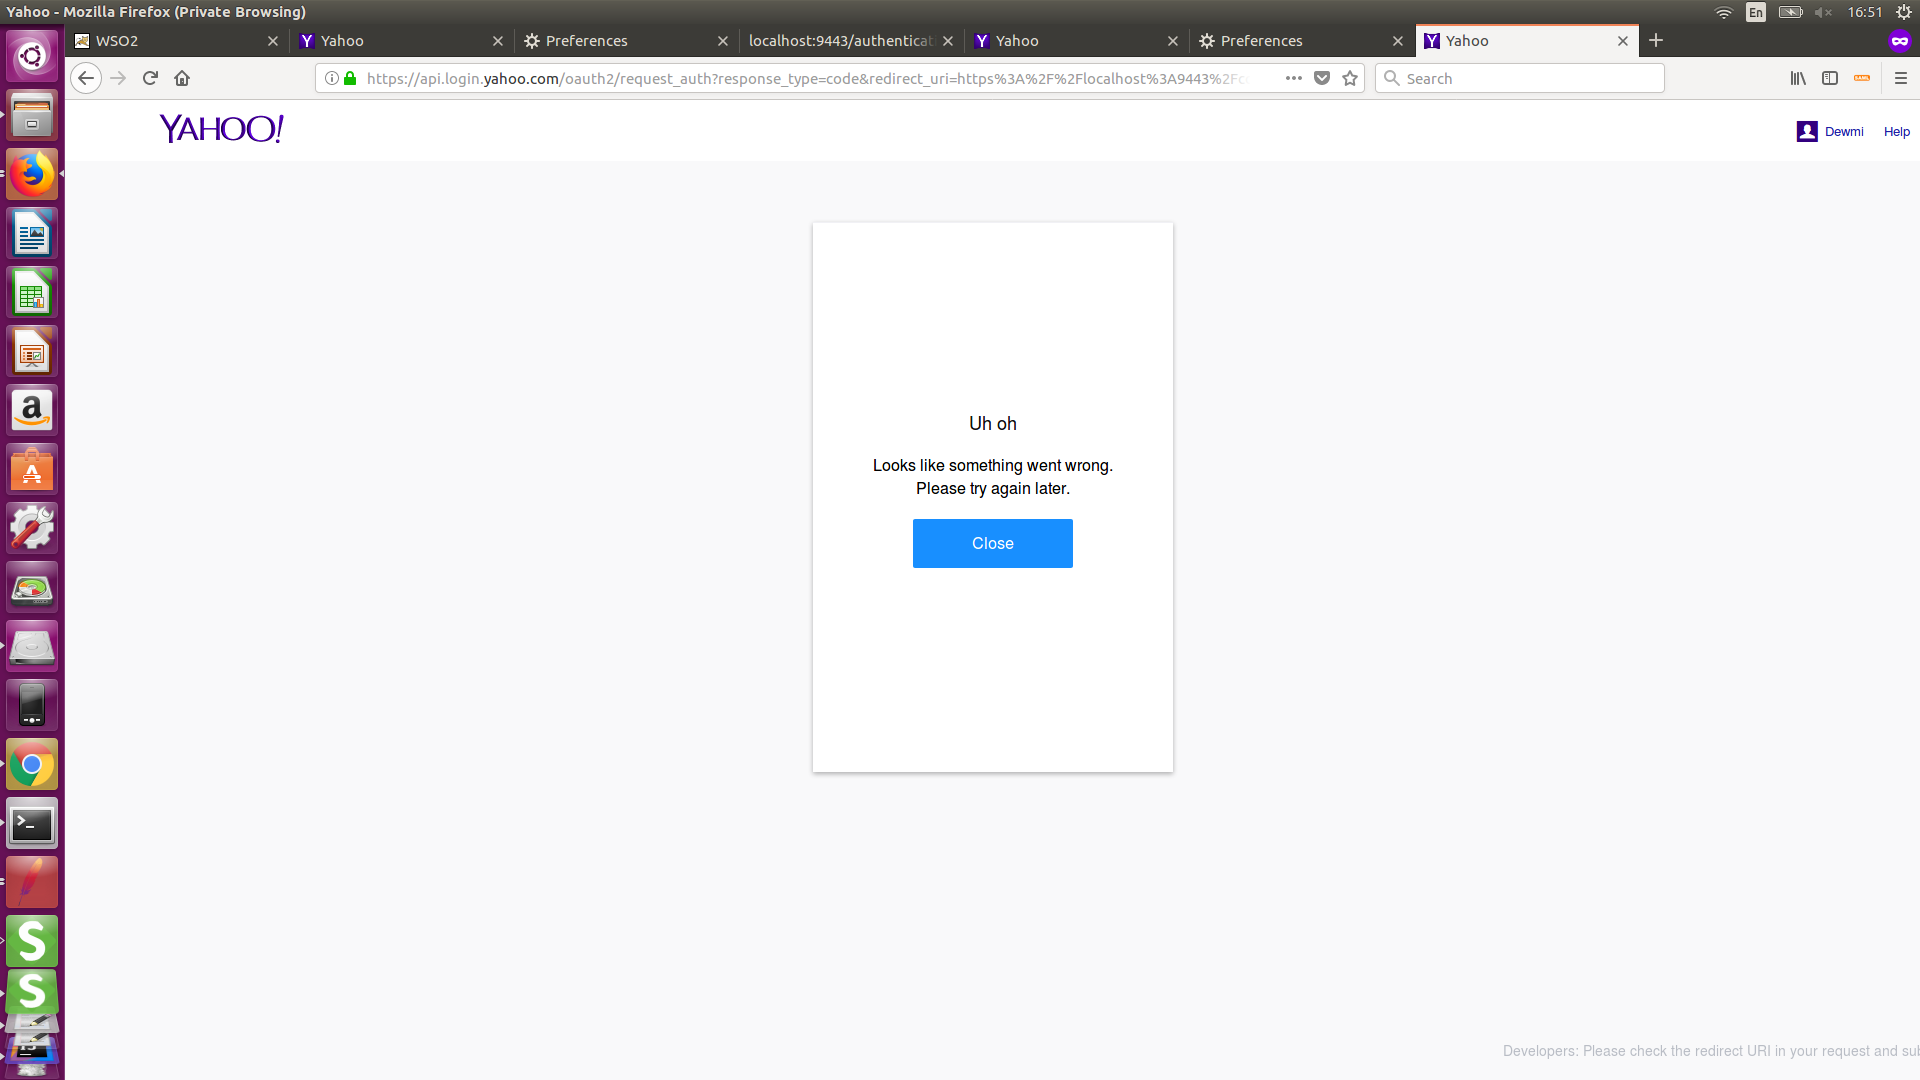Click the blue Close button

(992, 543)
